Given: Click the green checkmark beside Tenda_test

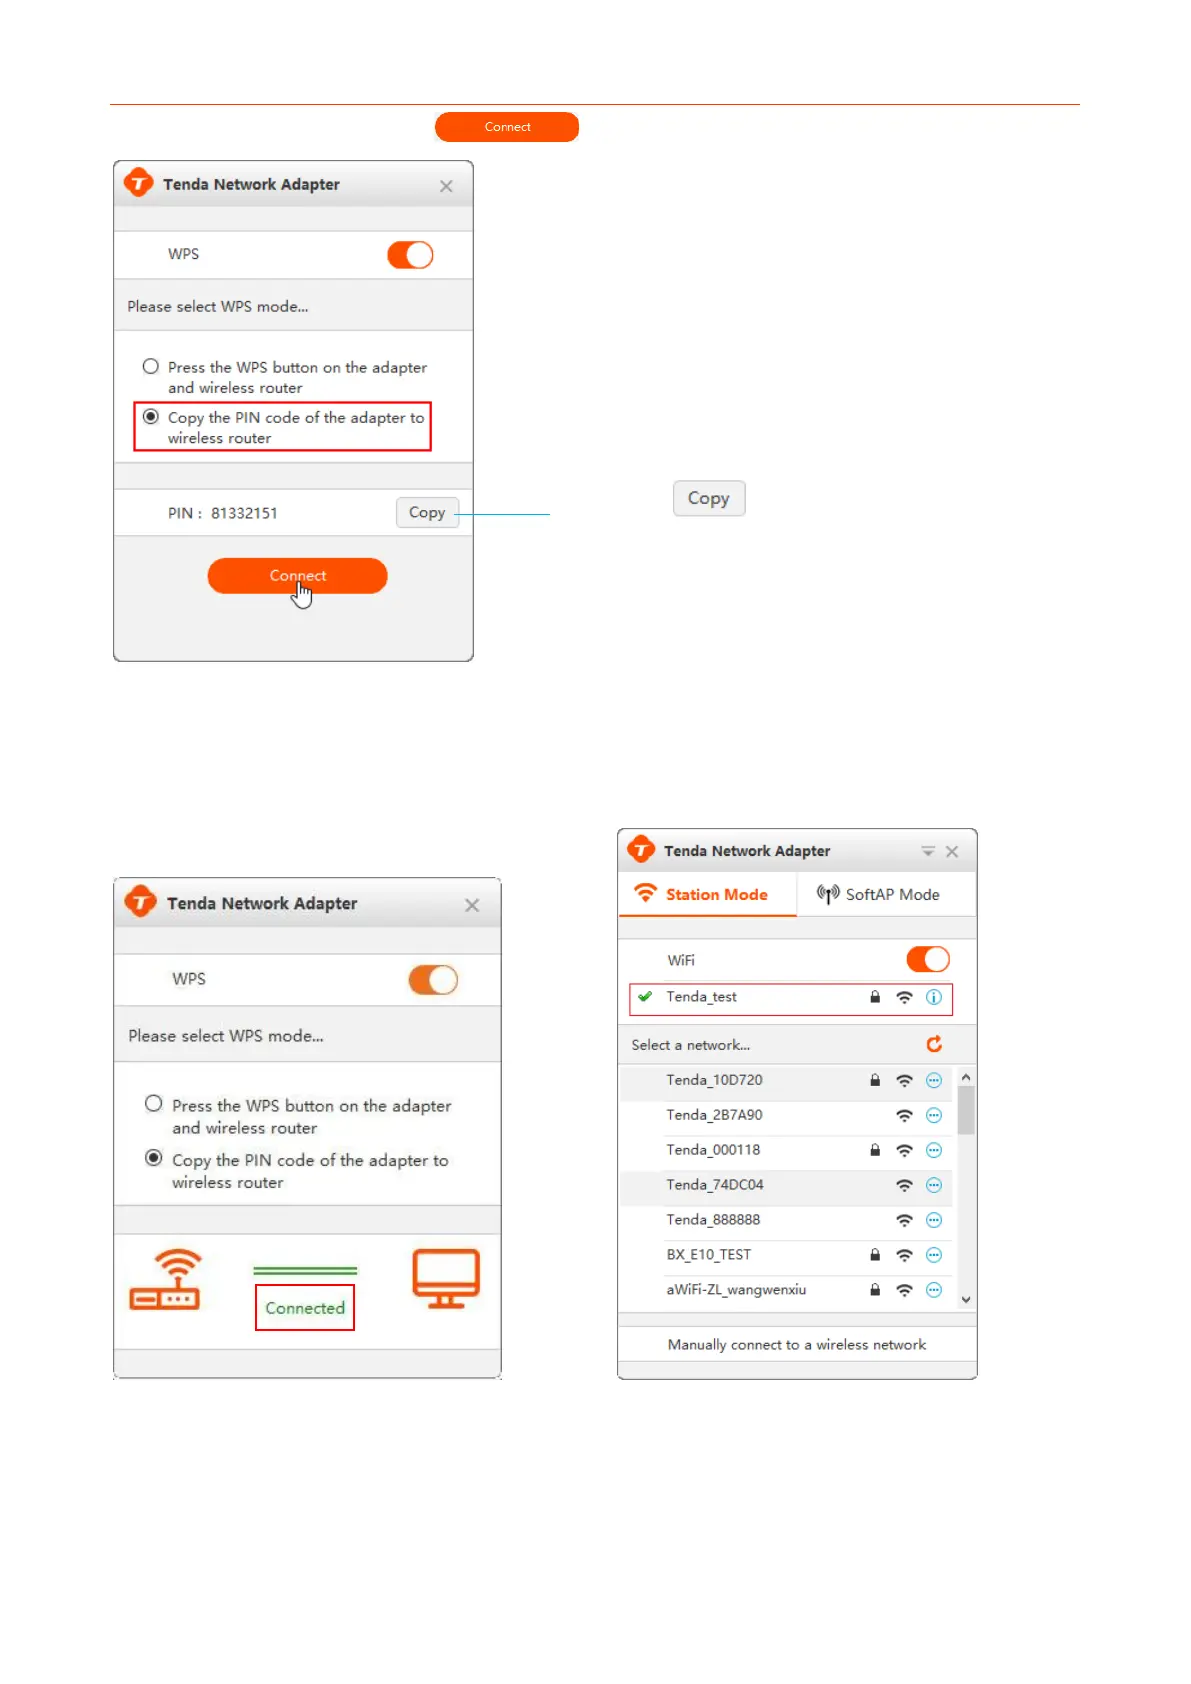Looking at the screenshot, I should pyautogui.click(x=645, y=996).
